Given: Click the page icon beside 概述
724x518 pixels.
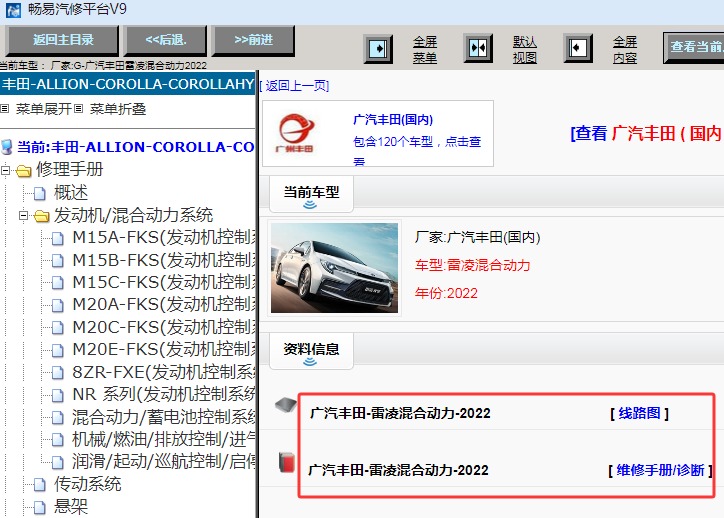Looking at the screenshot, I should click(40, 193).
